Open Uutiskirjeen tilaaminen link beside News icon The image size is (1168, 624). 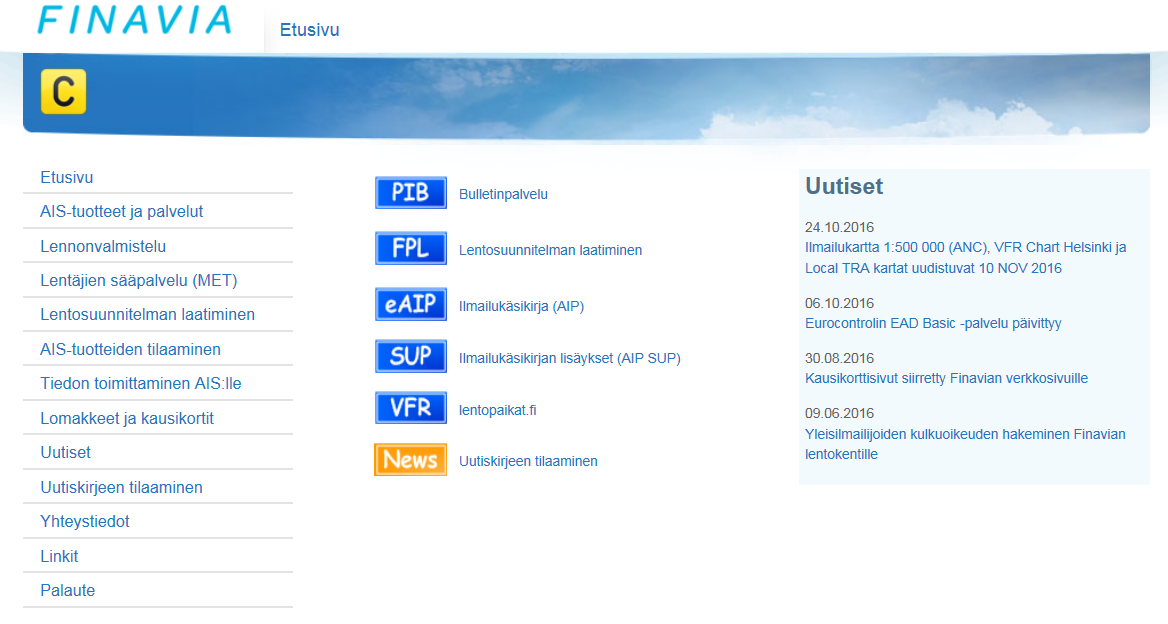click(527, 462)
